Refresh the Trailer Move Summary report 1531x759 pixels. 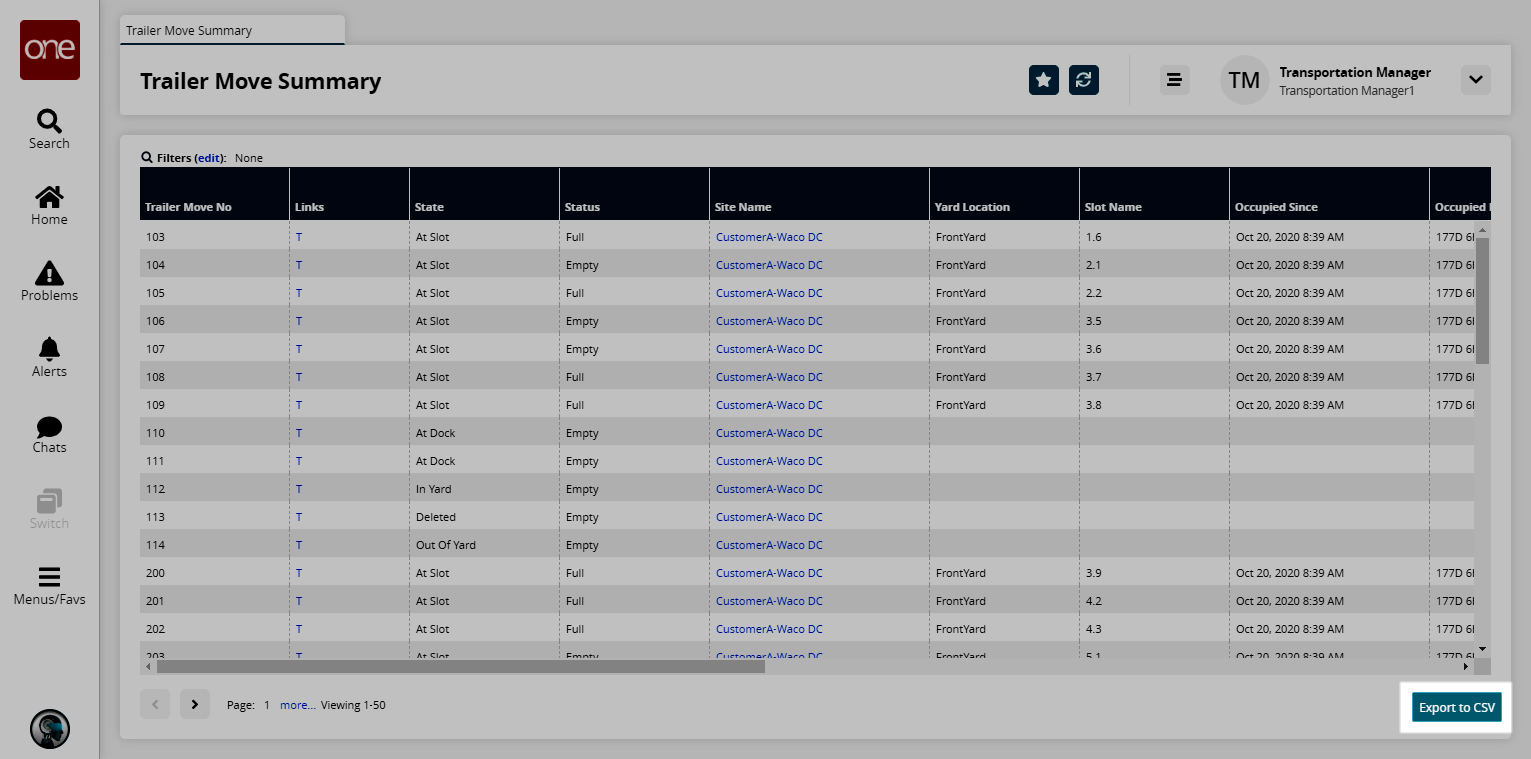tap(1084, 80)
